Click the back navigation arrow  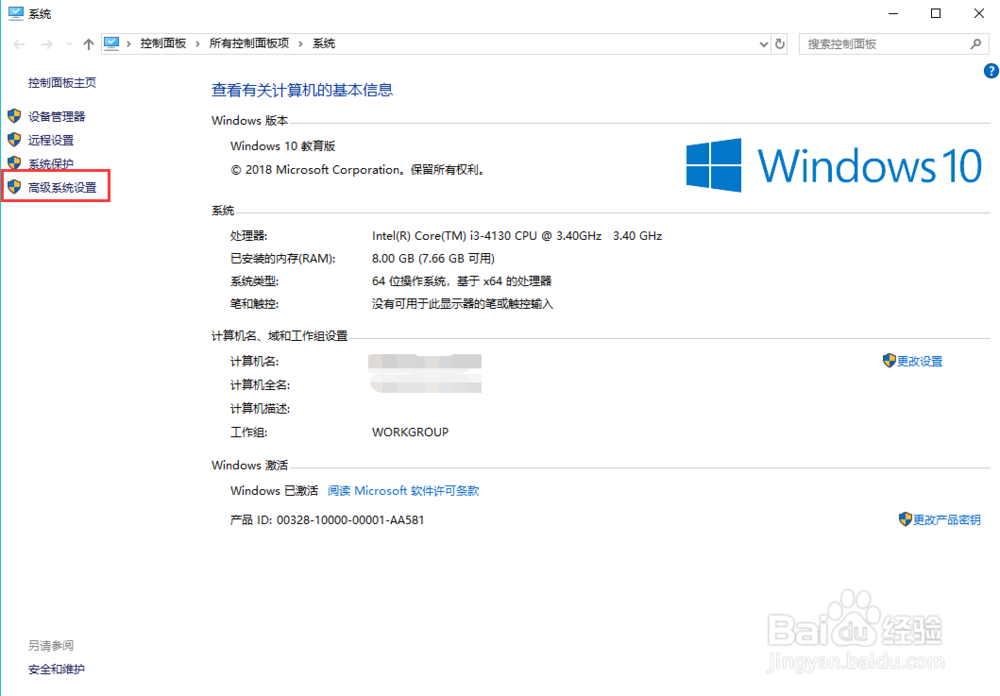coord(17,43)
